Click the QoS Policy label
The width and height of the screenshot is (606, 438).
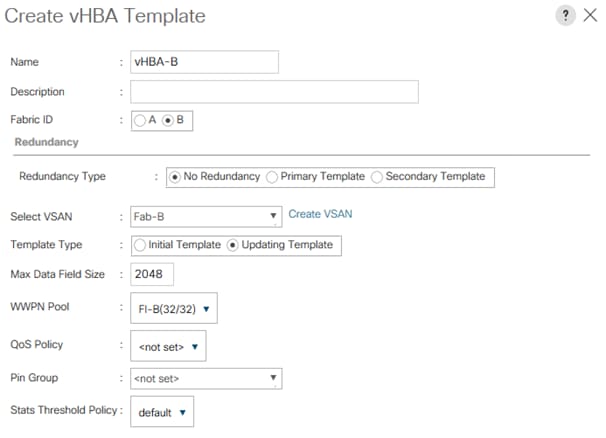click(37, 344)
